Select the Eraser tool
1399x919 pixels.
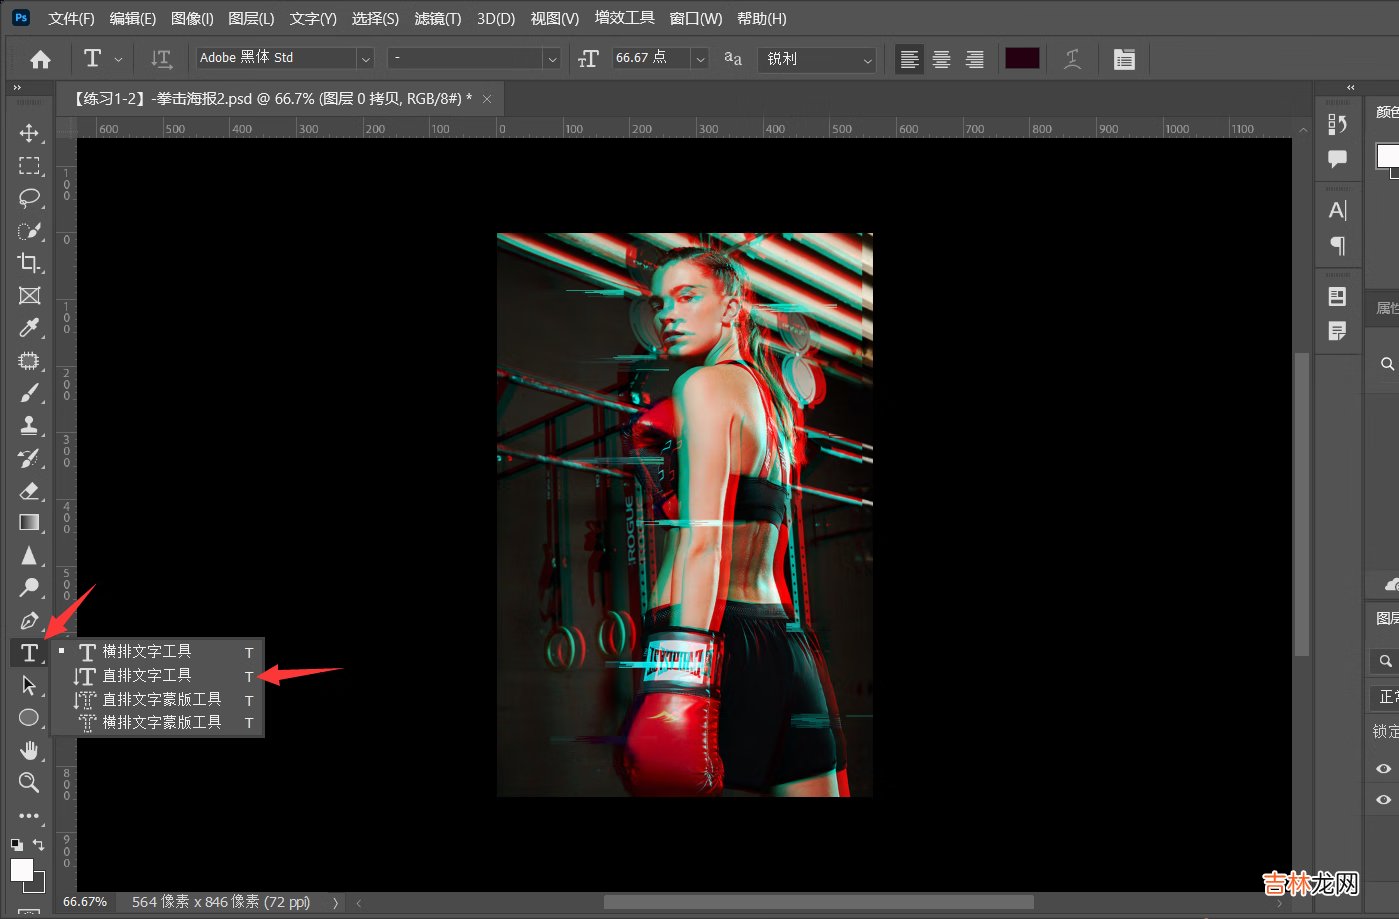(29, 490)
